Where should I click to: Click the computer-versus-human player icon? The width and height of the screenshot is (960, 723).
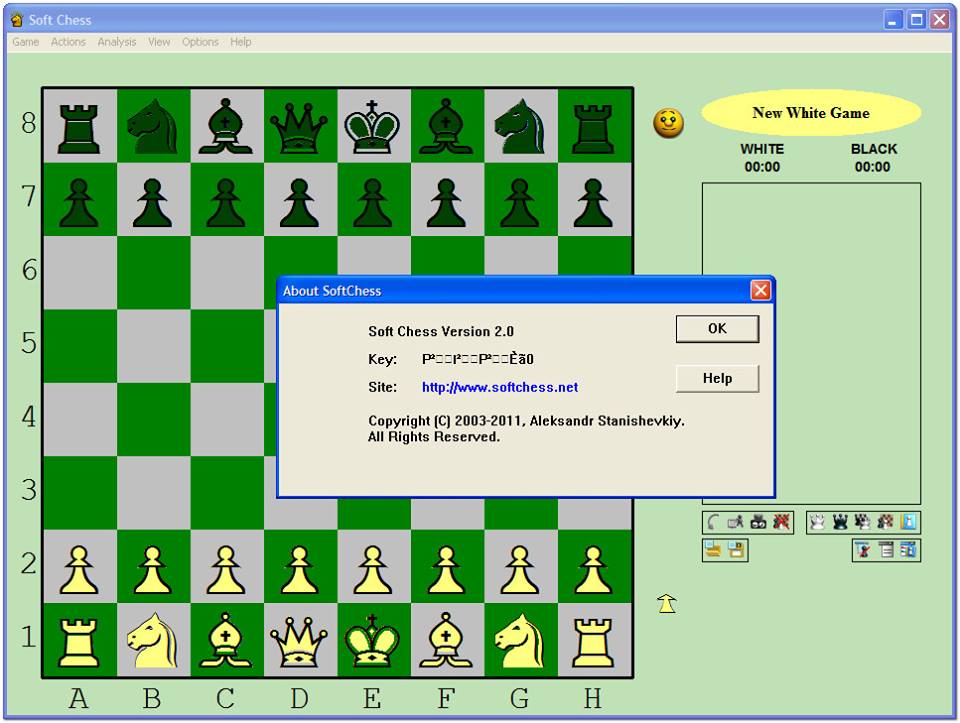735,522
